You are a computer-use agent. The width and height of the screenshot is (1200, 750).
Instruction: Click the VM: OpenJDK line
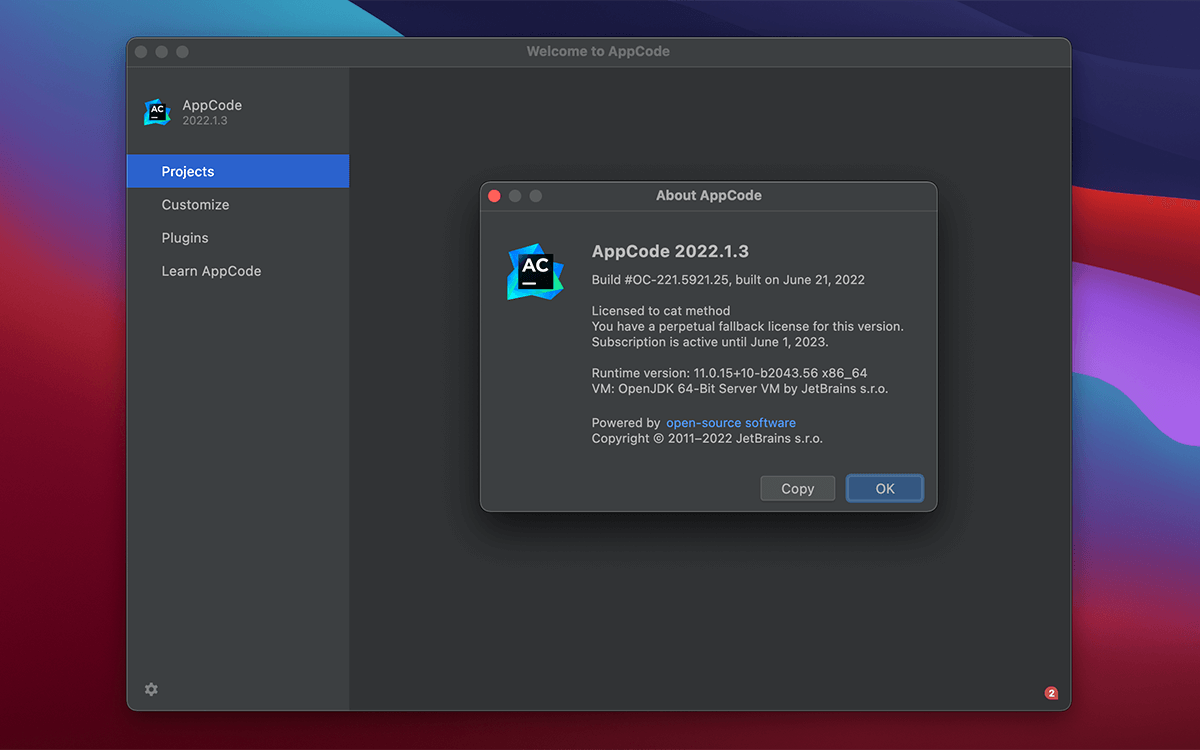coord(740,388)
